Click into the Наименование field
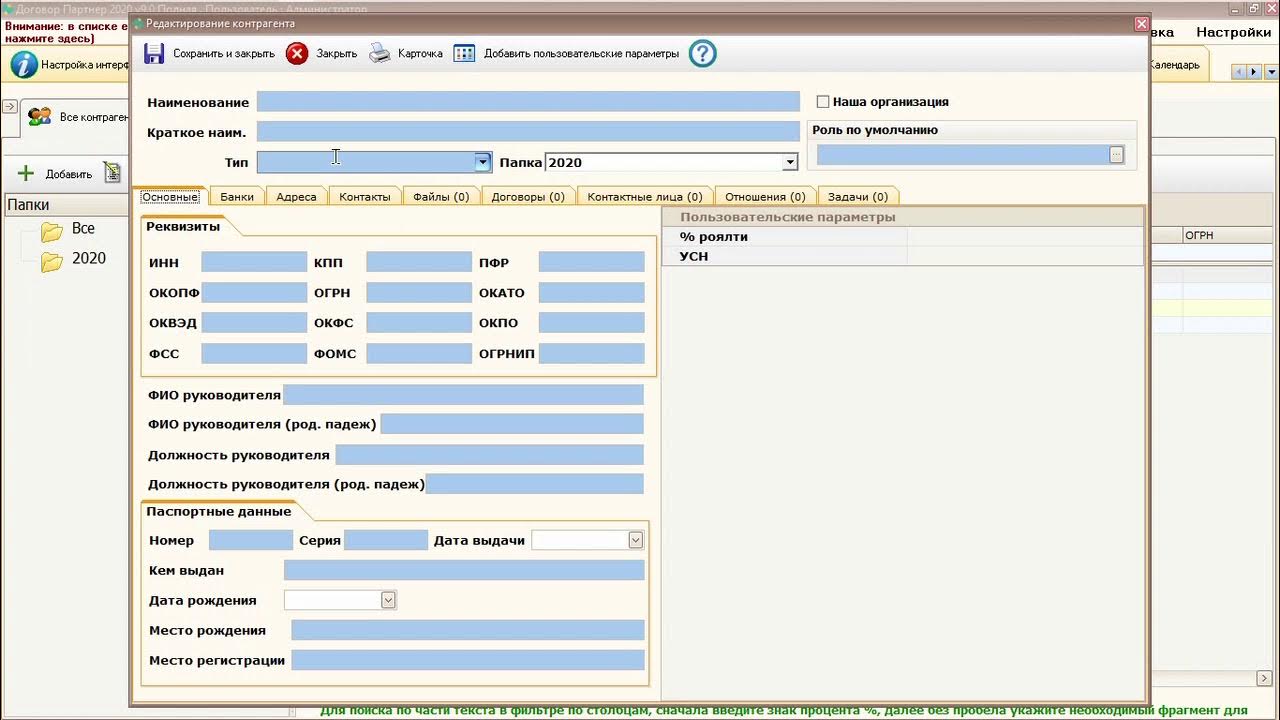The width and height of the screenshot is (1280, 720). pyautogui.click(x=528, y=102)
